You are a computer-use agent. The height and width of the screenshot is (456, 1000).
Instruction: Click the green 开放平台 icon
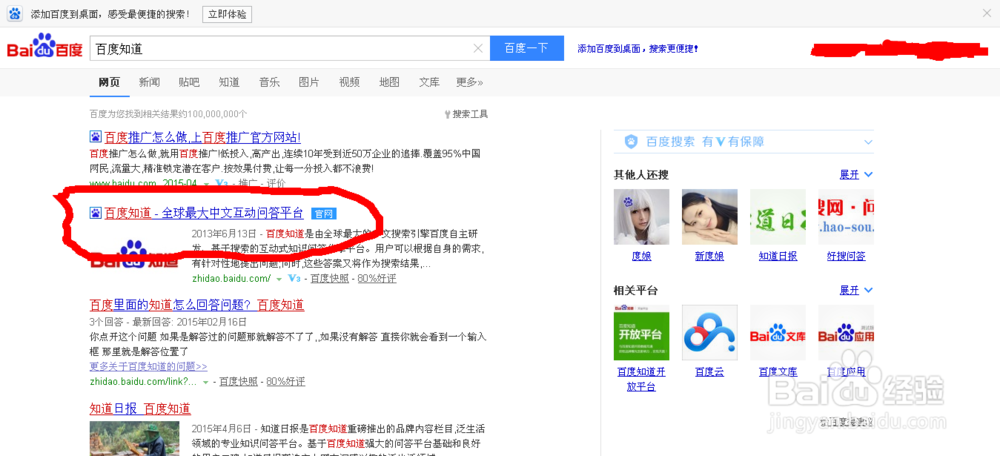(x=642, y=332)
